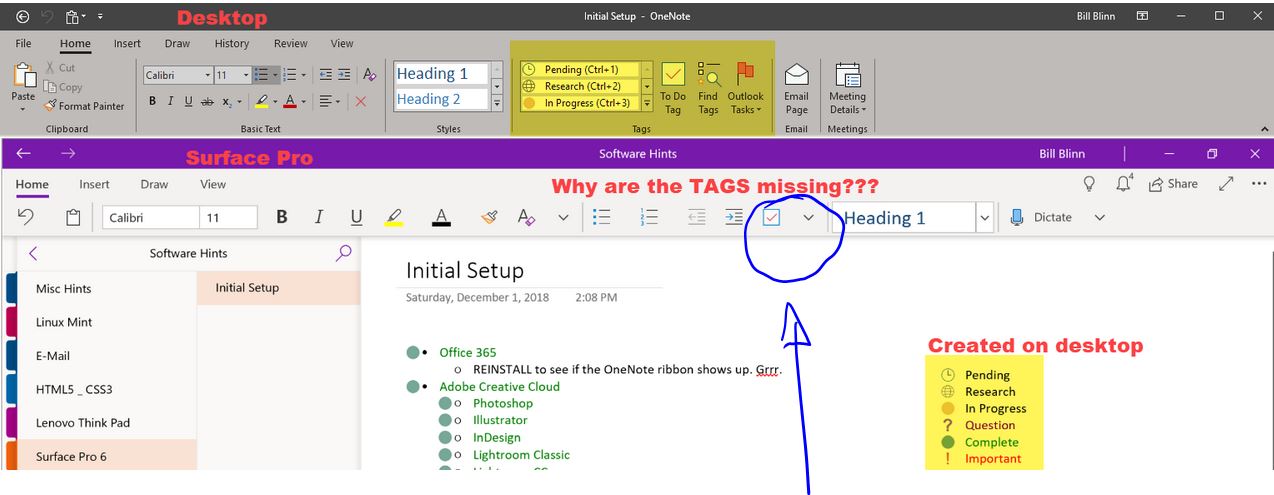Viewport: 1274px width, 495px height.
Task: Open the History ribbon tab
Action: pyautogui.click(x=232, y=44)
